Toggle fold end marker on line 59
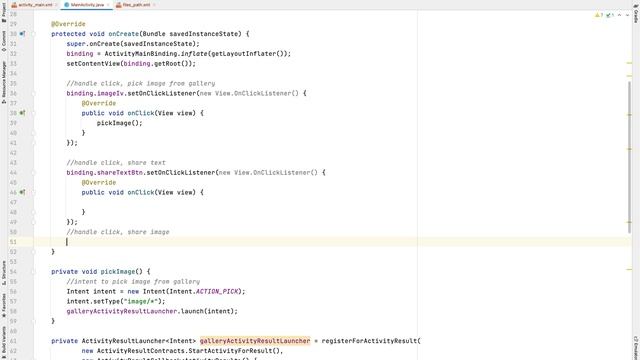 pyautogui.click(x=33, y=321)
